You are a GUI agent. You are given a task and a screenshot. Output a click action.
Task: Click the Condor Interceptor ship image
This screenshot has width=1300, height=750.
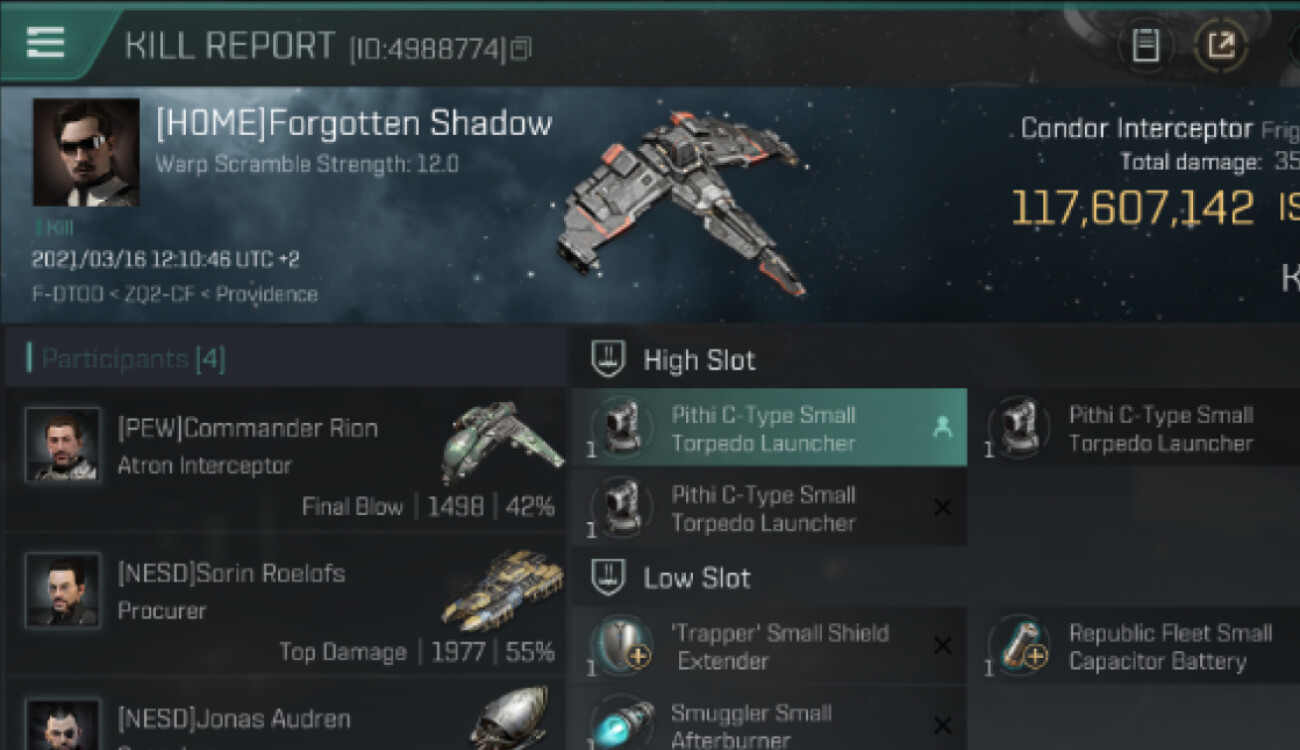[x=682, y=205]
